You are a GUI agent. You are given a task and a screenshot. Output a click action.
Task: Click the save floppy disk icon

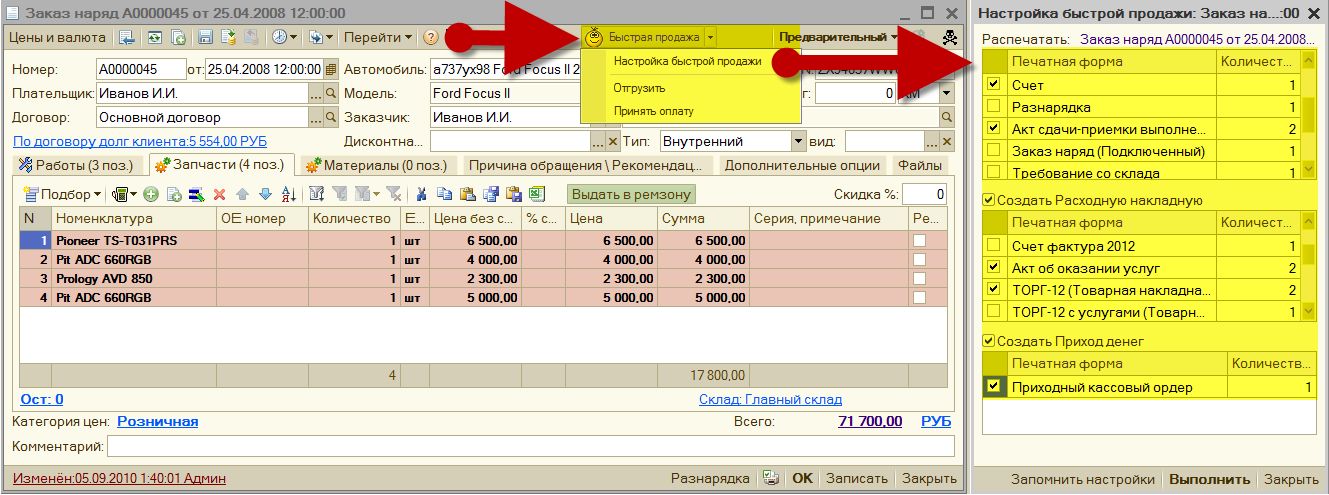coord(205,37)
